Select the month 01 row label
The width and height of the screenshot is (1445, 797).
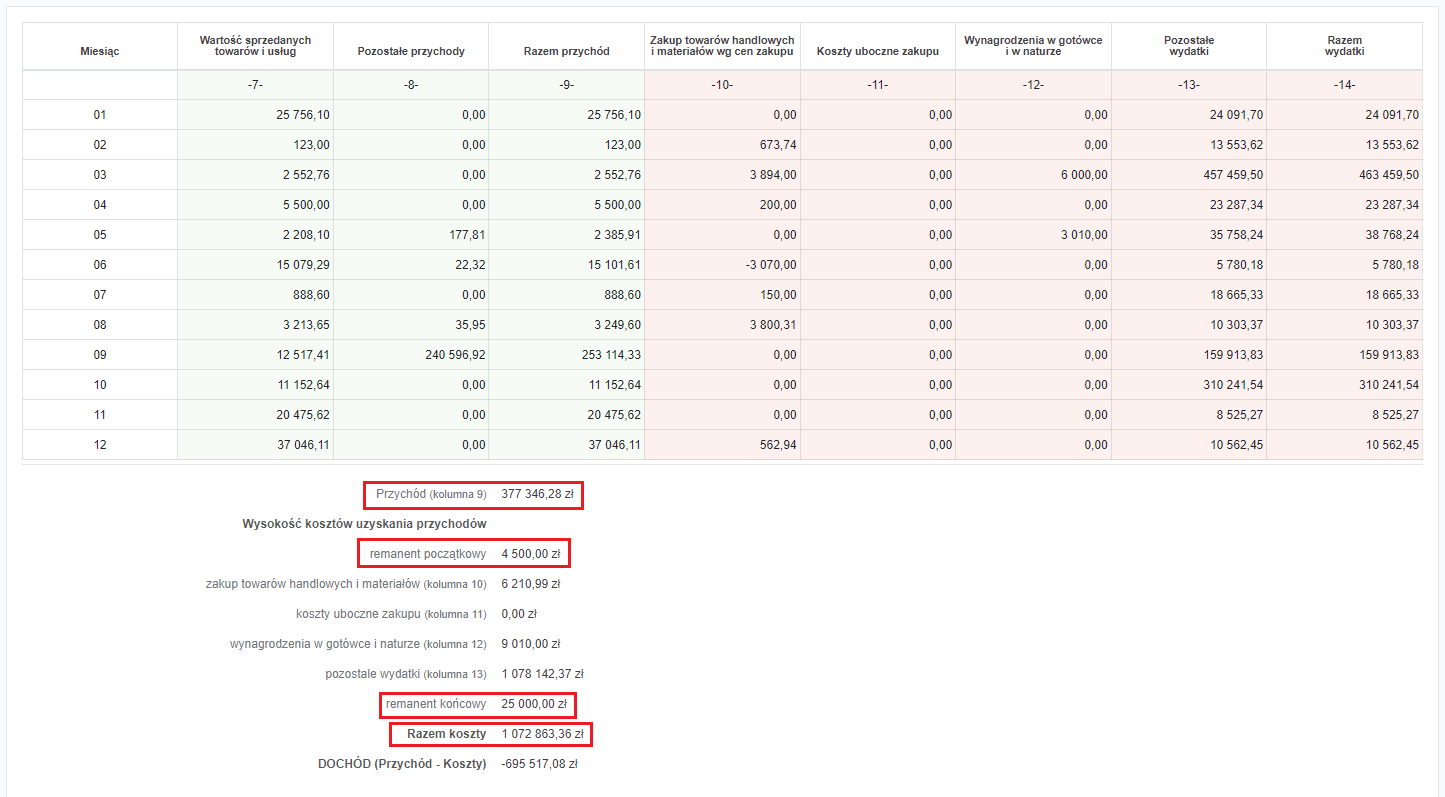click(x=100, y=115)
